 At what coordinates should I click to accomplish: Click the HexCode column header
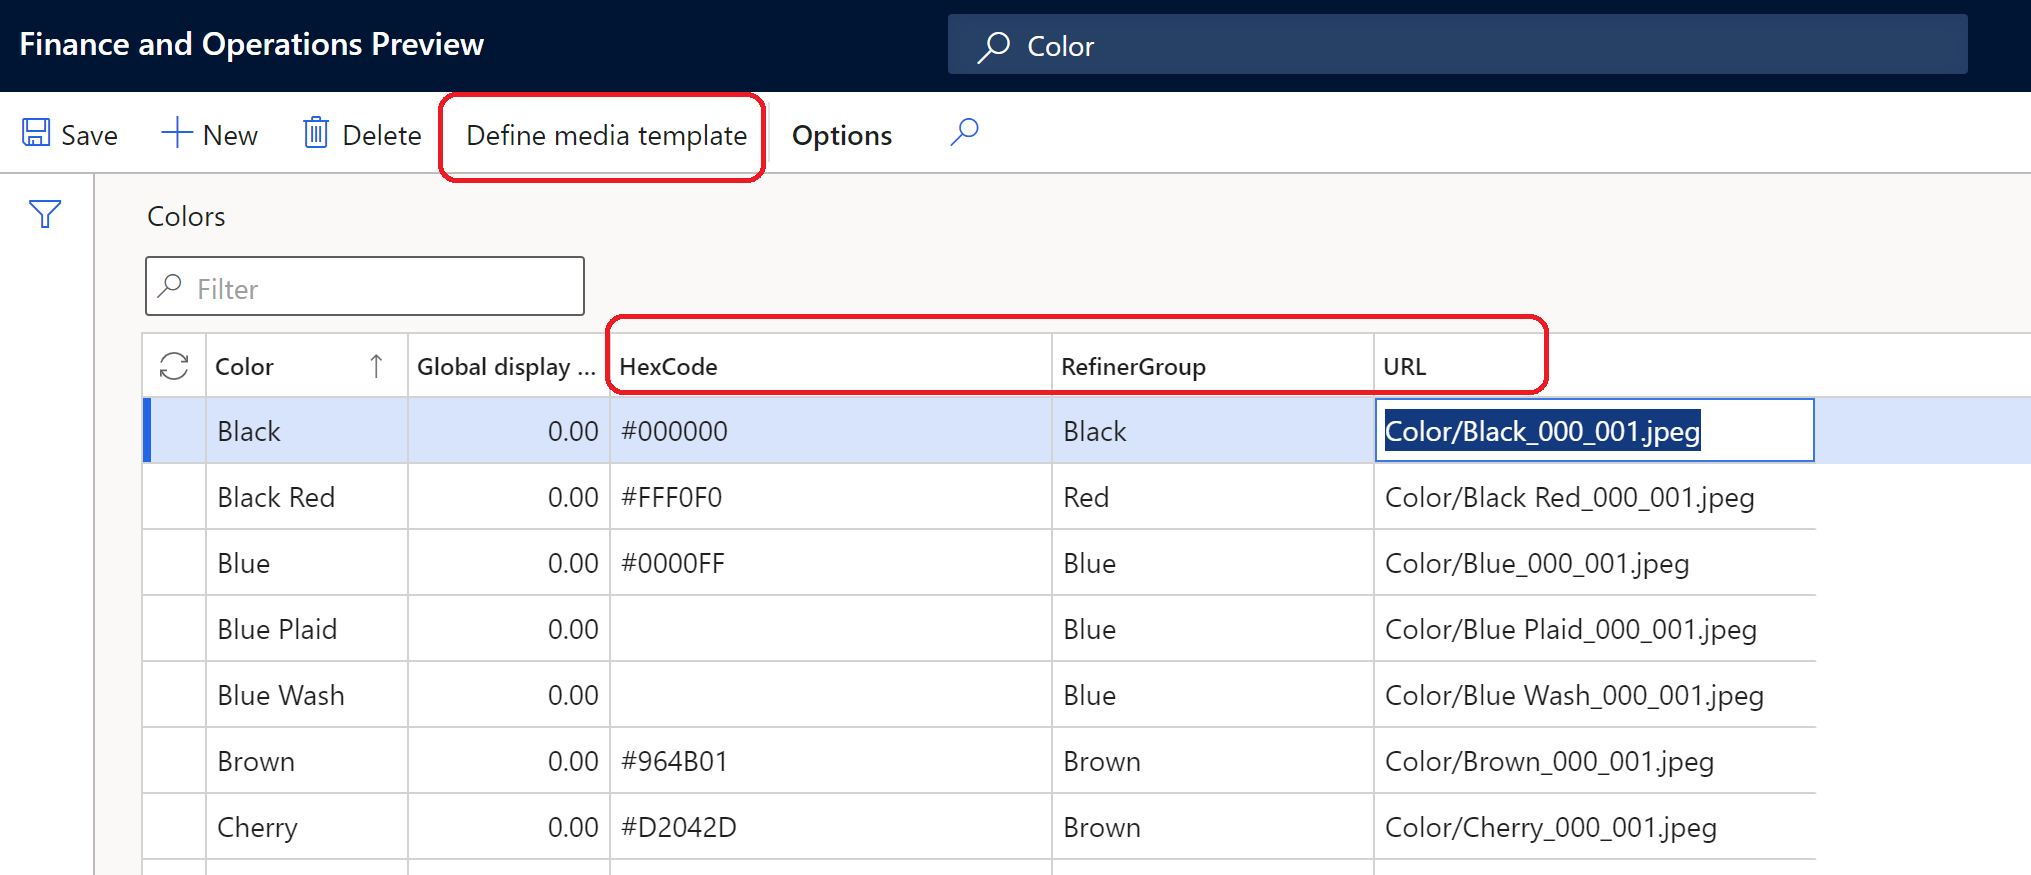click(830, 366)
